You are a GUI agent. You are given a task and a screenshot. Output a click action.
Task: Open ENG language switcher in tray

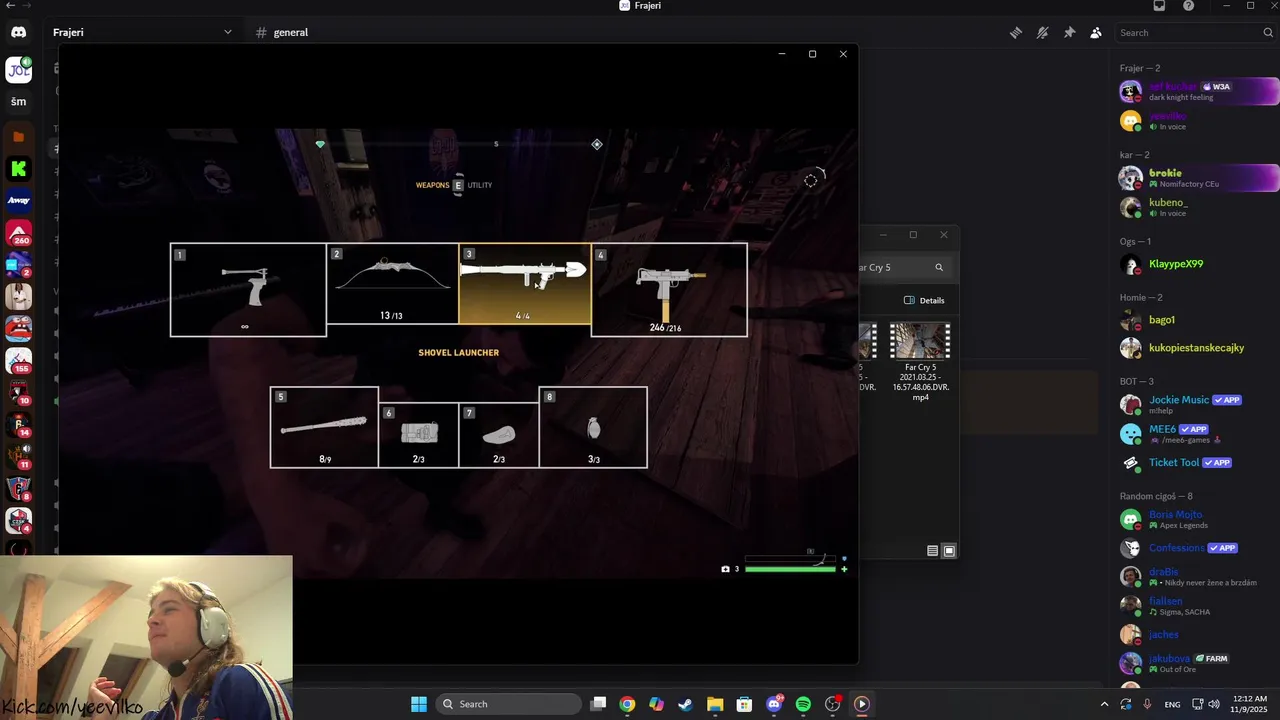[1172, 704]
